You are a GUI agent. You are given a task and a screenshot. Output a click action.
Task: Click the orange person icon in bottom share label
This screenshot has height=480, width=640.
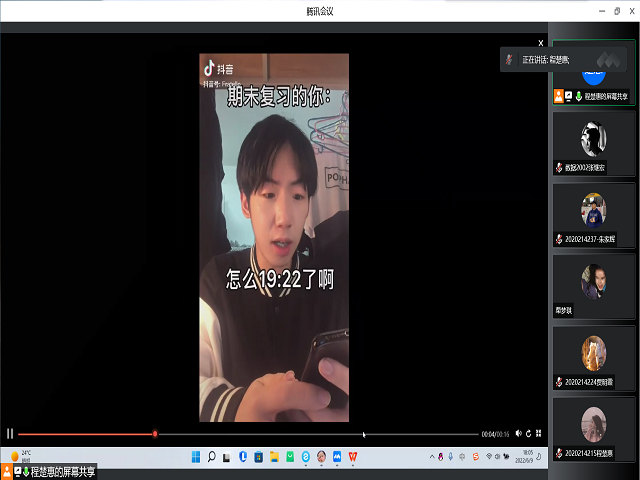click(7, 471)
